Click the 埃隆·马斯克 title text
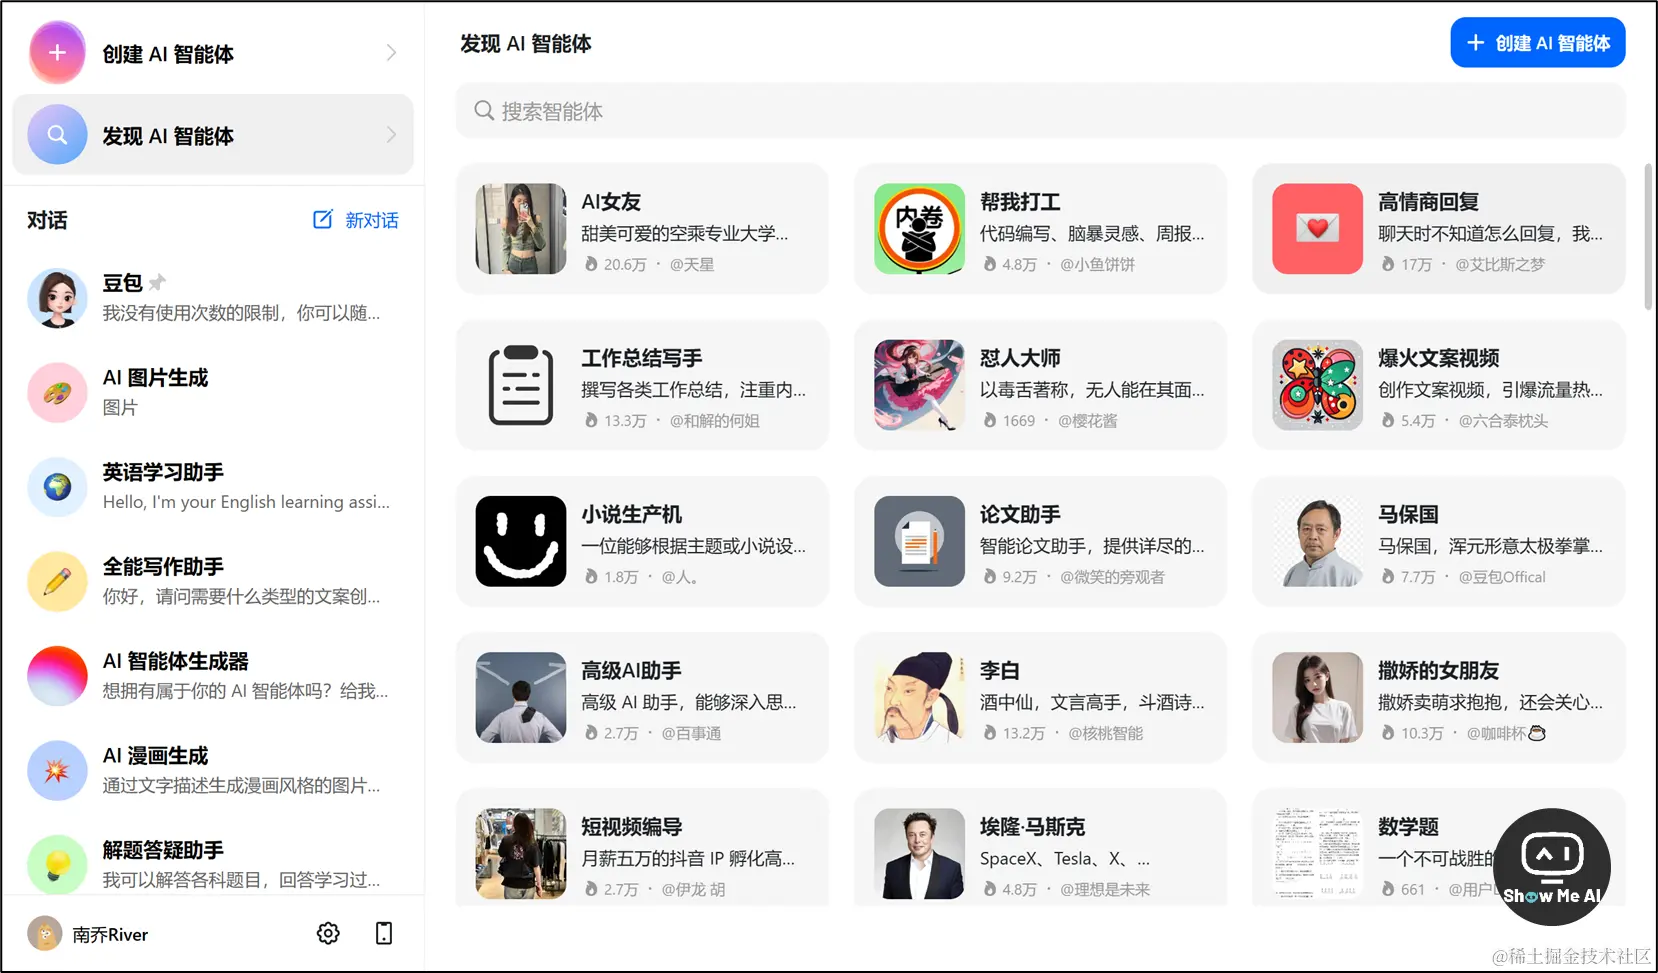This screenshot has width=1658, height=973. pyautogui.click(x=1032, y=827)
